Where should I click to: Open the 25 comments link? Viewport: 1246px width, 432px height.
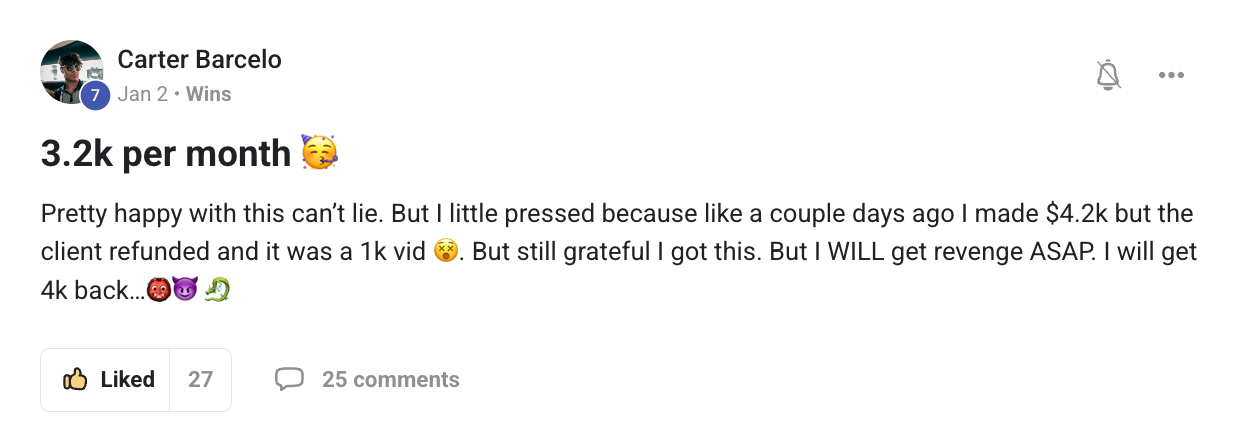click(390, 380)
